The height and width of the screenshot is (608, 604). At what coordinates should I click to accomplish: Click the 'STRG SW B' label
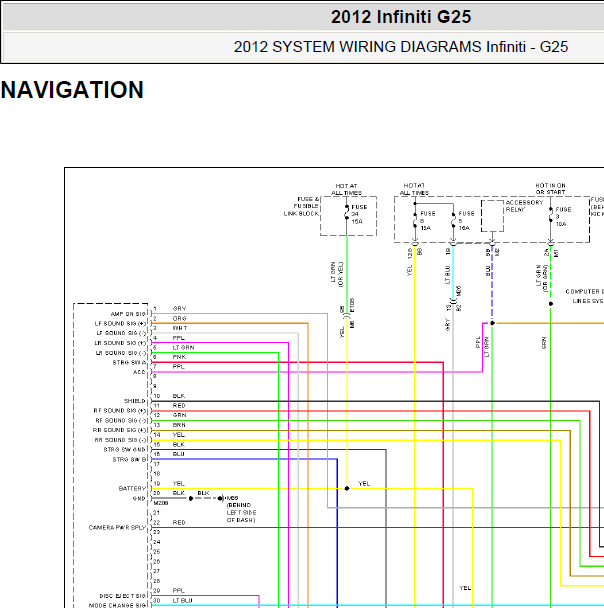click(129, 460)
